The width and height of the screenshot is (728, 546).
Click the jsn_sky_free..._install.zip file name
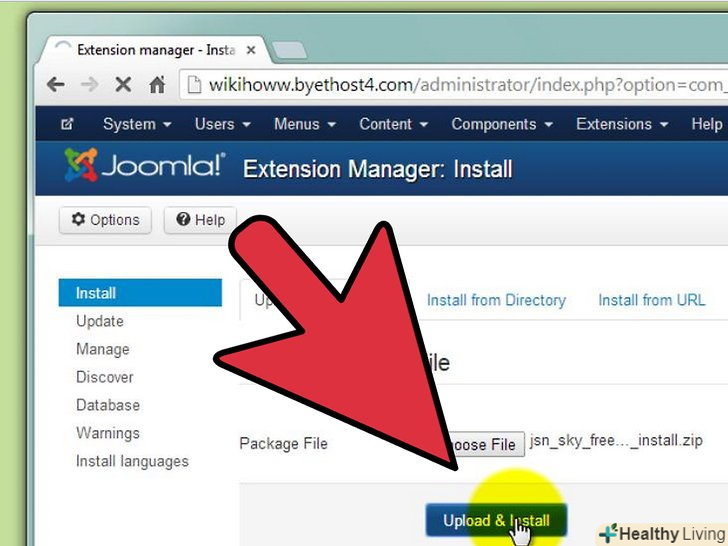[616, 440]
